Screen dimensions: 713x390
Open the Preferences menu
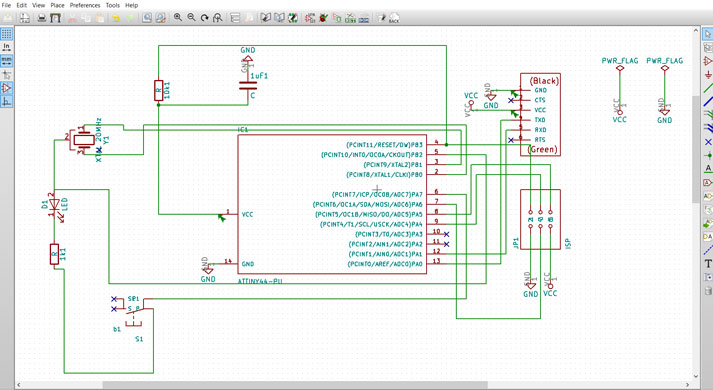85,5
